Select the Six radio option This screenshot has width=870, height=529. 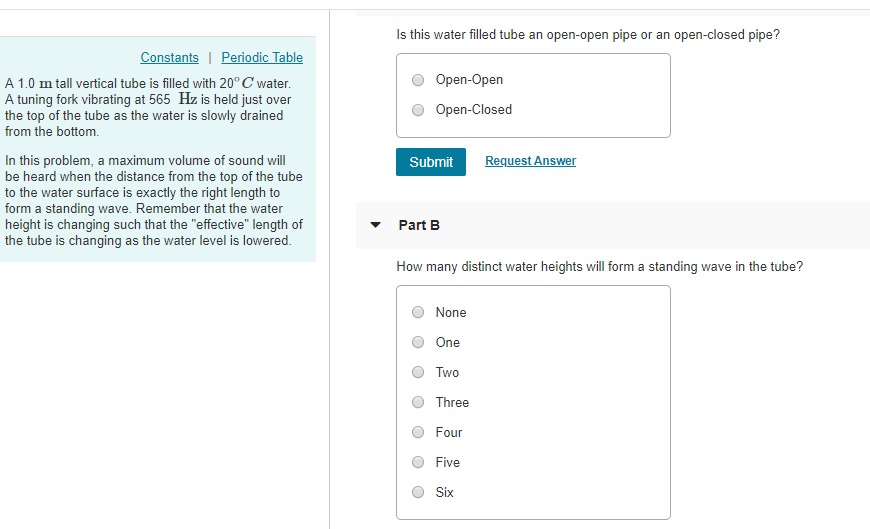pyautogui.click(x=418, y=493)
